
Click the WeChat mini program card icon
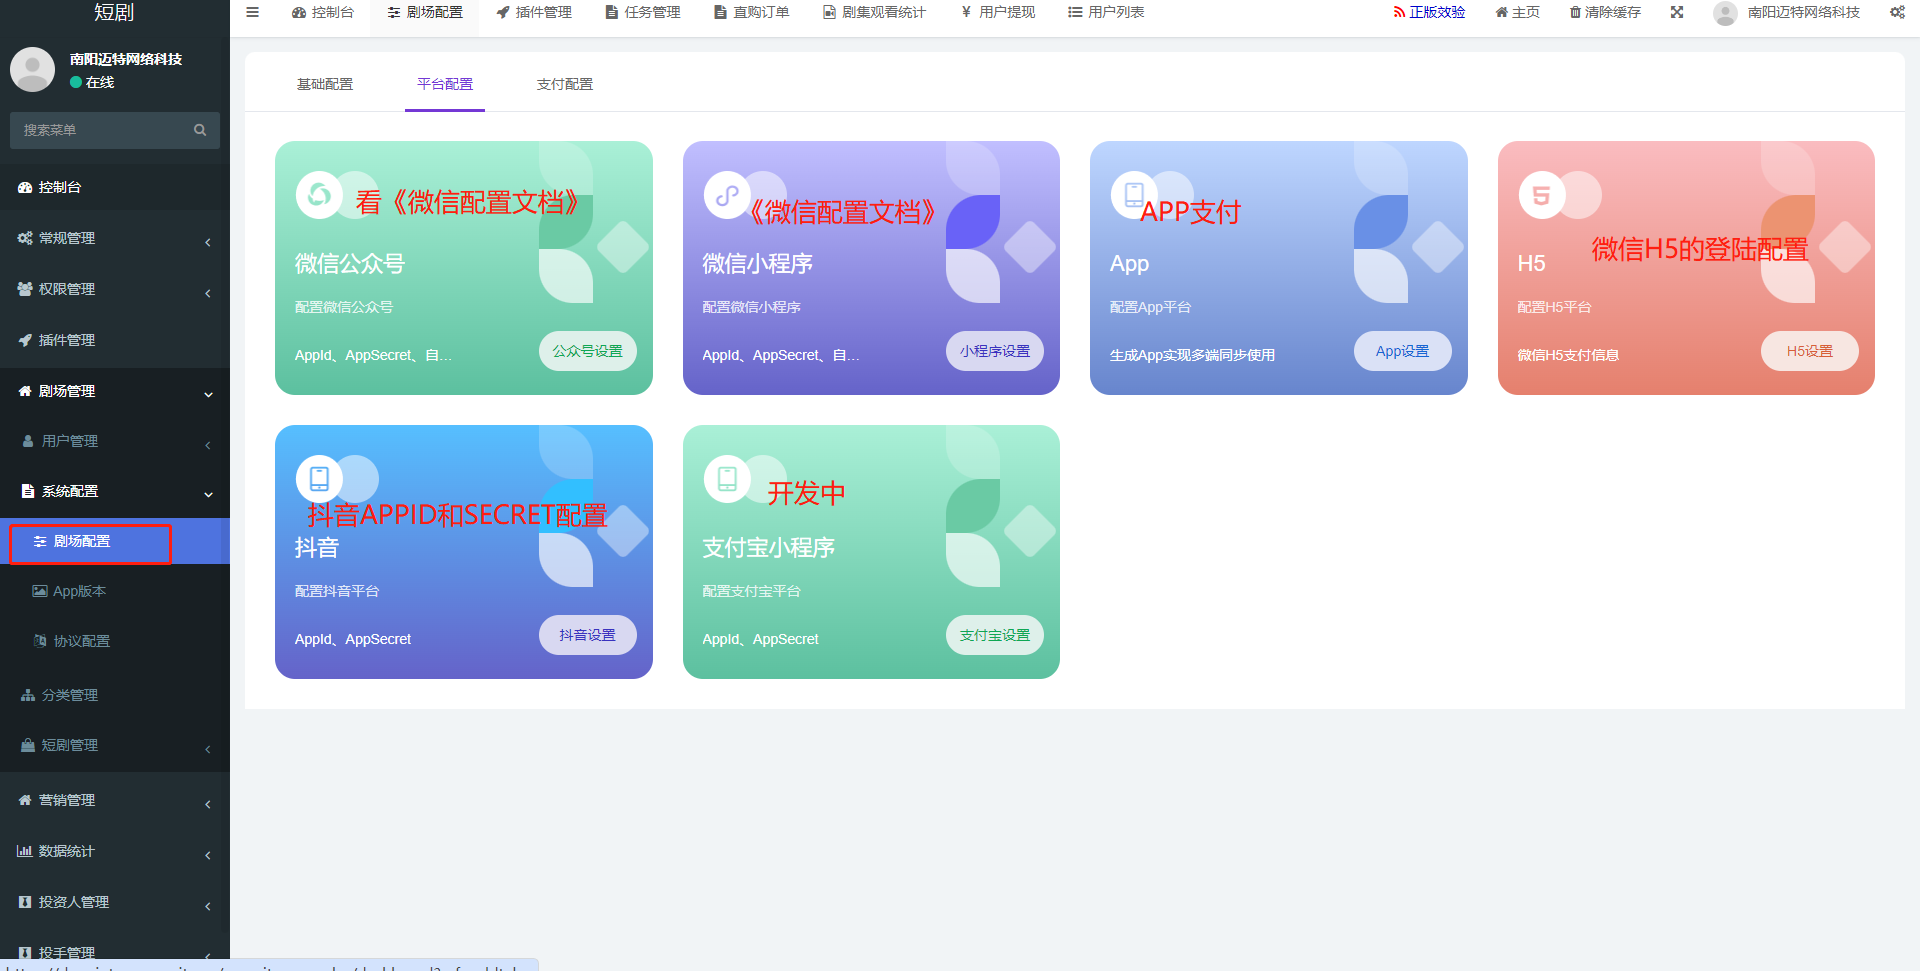click(727, 195)
